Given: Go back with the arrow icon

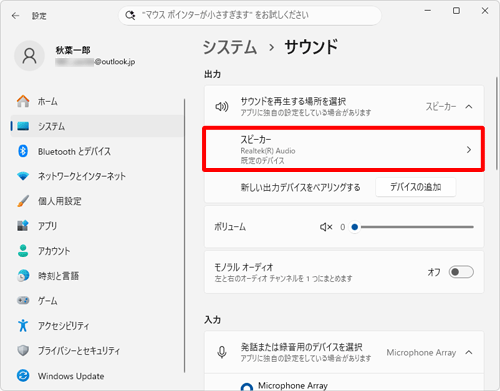Looking at the screenshot, I should click(x=15, y=16).
